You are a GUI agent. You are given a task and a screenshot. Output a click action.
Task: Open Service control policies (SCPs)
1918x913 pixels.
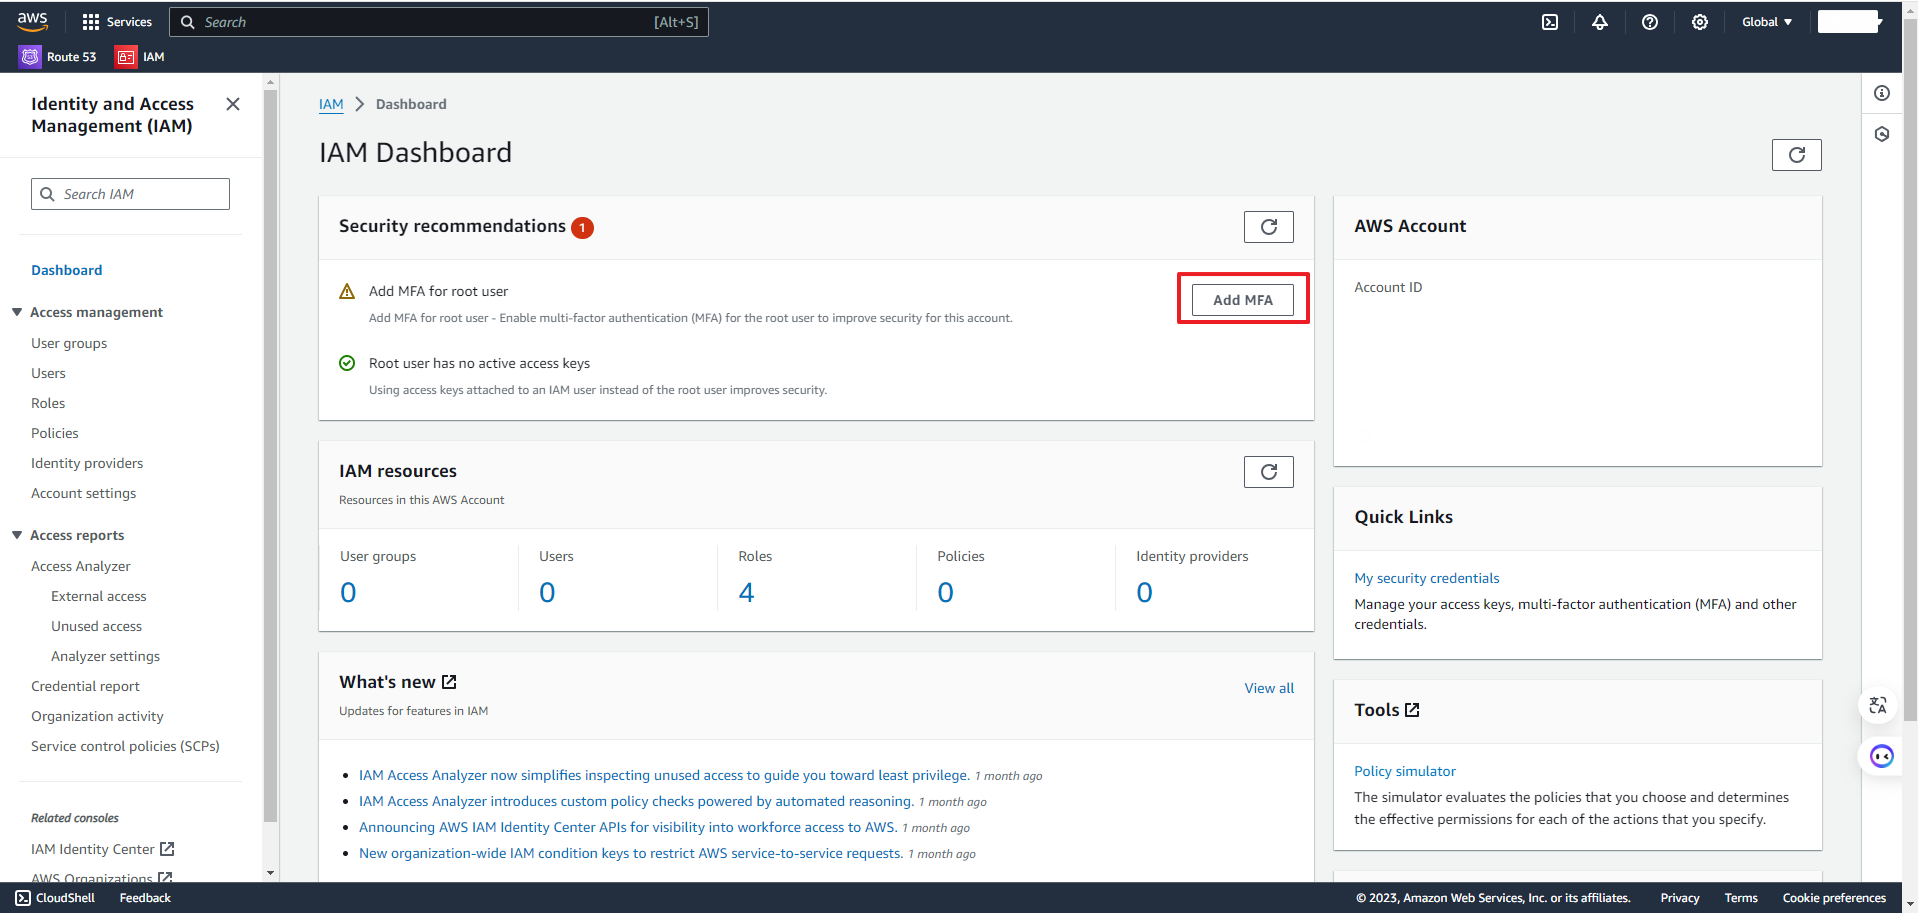125,746
